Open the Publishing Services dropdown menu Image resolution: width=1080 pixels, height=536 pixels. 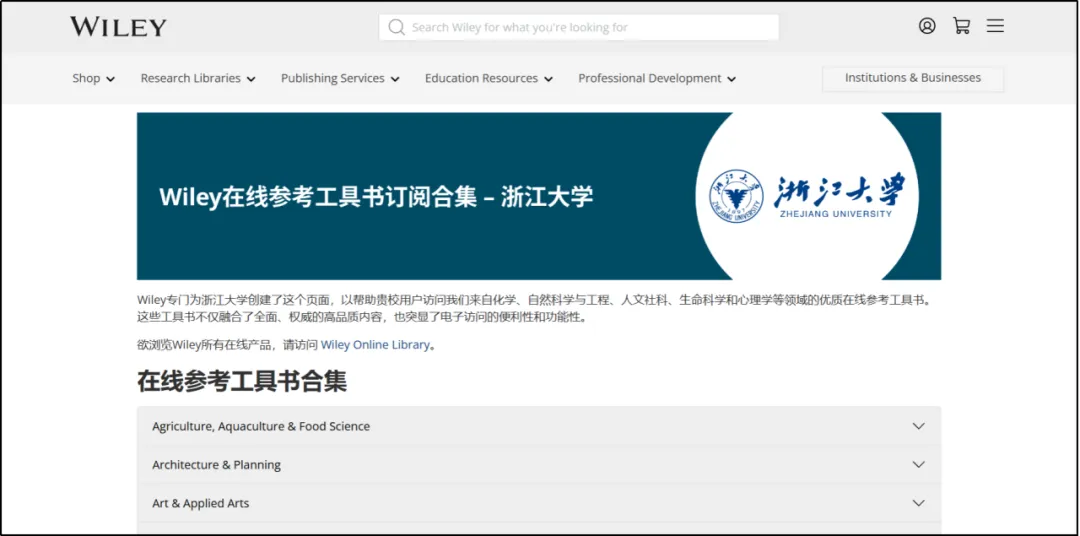pyautogui.click(x=340, y=79)
